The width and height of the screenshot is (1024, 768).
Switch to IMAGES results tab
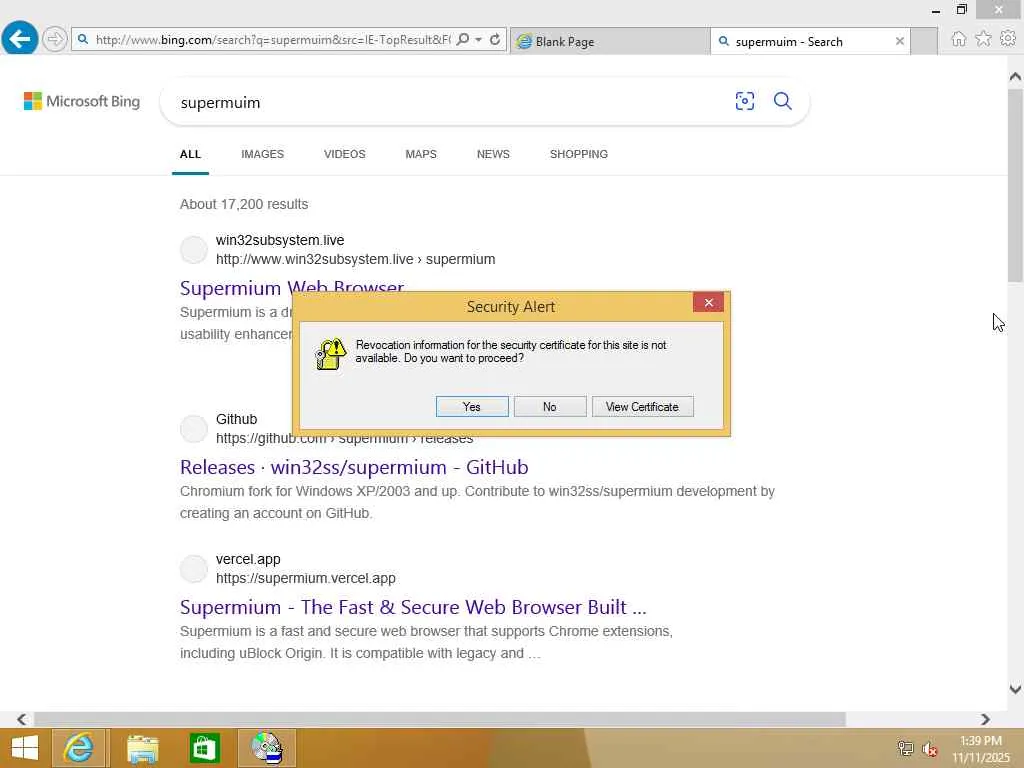pos(263,154)
